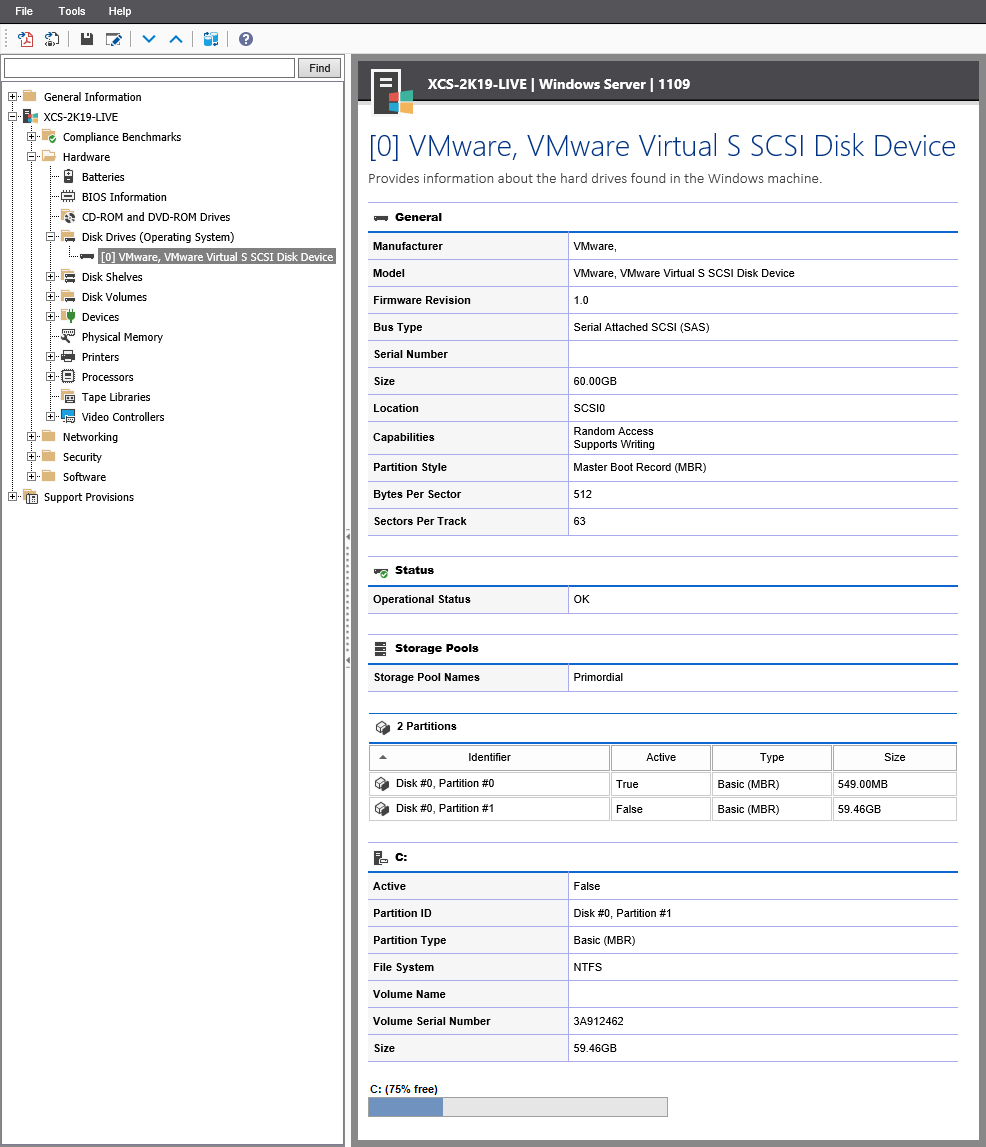Screen dimensions: 986x1147
Task: Click the Find button
Action: pyautogui.click(x=320, y=68)
